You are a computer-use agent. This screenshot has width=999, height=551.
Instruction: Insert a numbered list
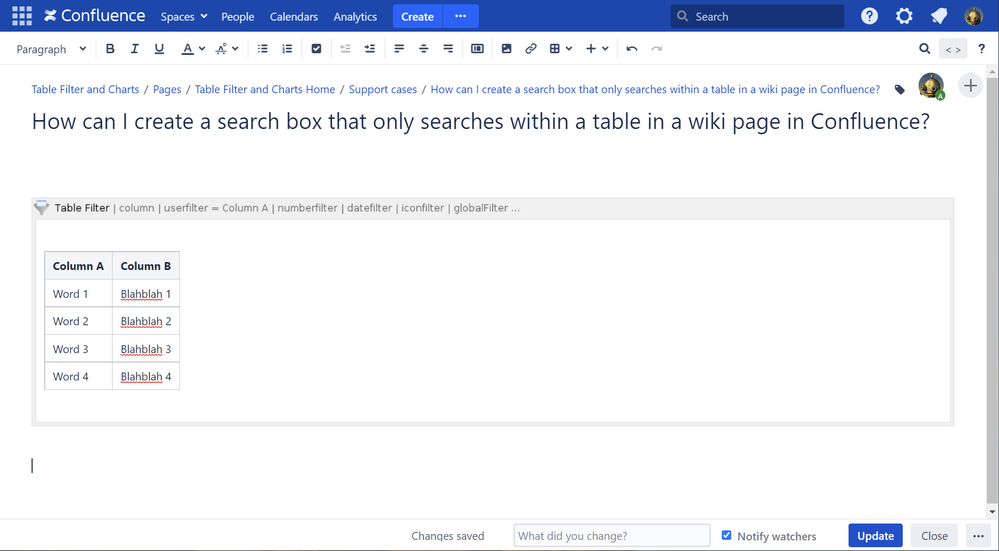287,48
